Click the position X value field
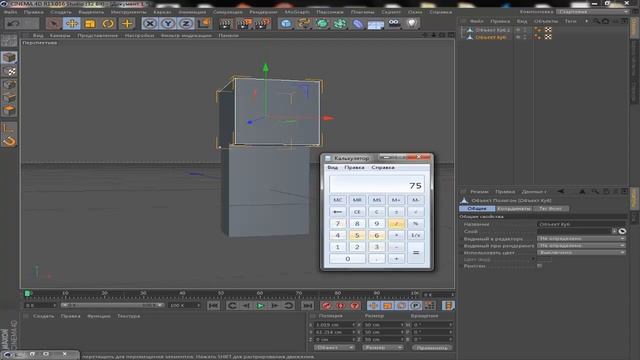This screenshot has width=640, height=360. 334,325
